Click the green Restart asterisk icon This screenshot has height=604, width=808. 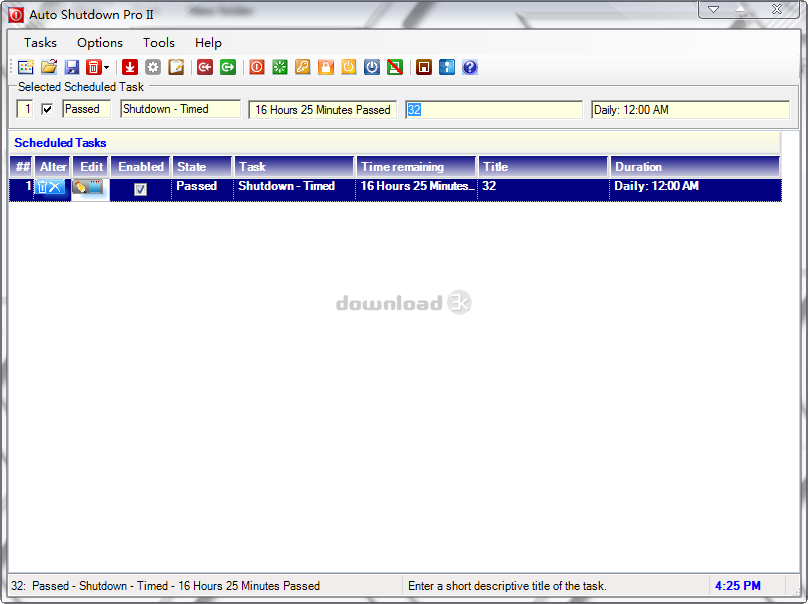point(280,67)
